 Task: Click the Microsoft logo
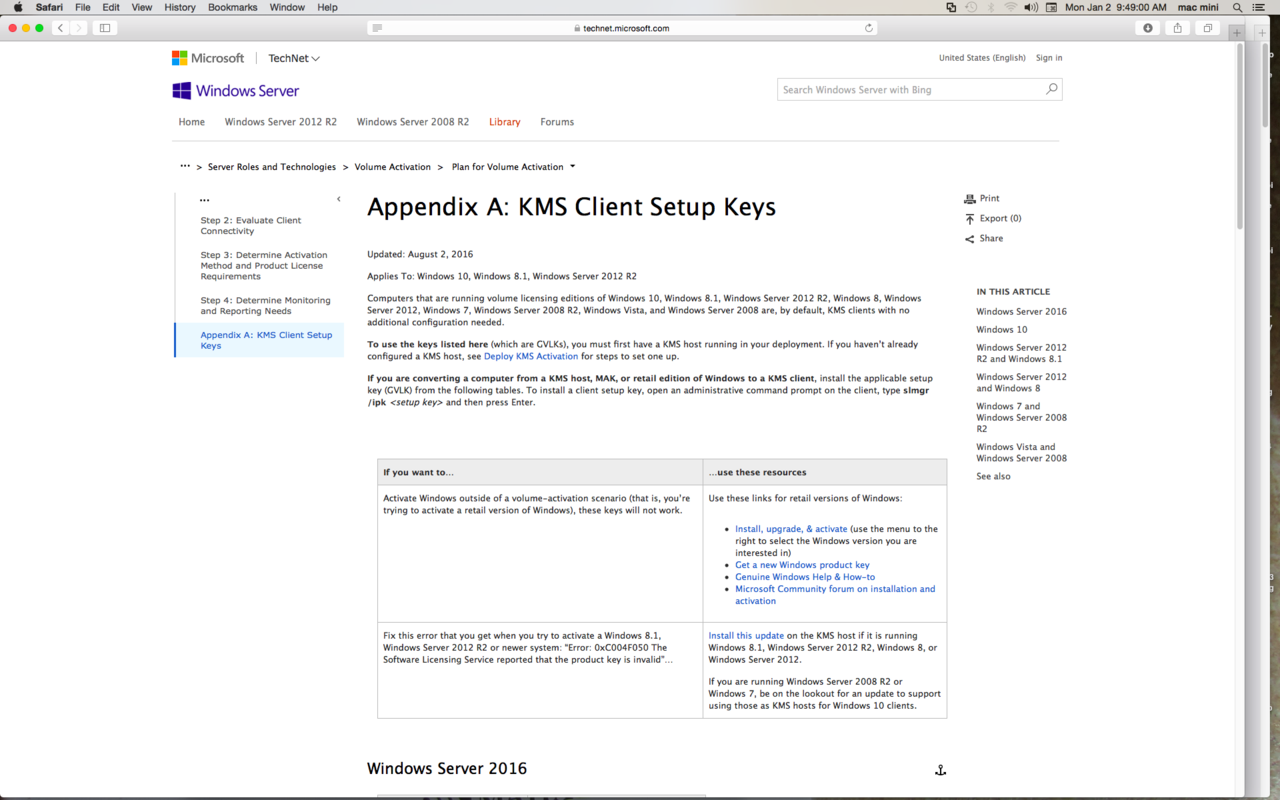(x=208, y=58)
